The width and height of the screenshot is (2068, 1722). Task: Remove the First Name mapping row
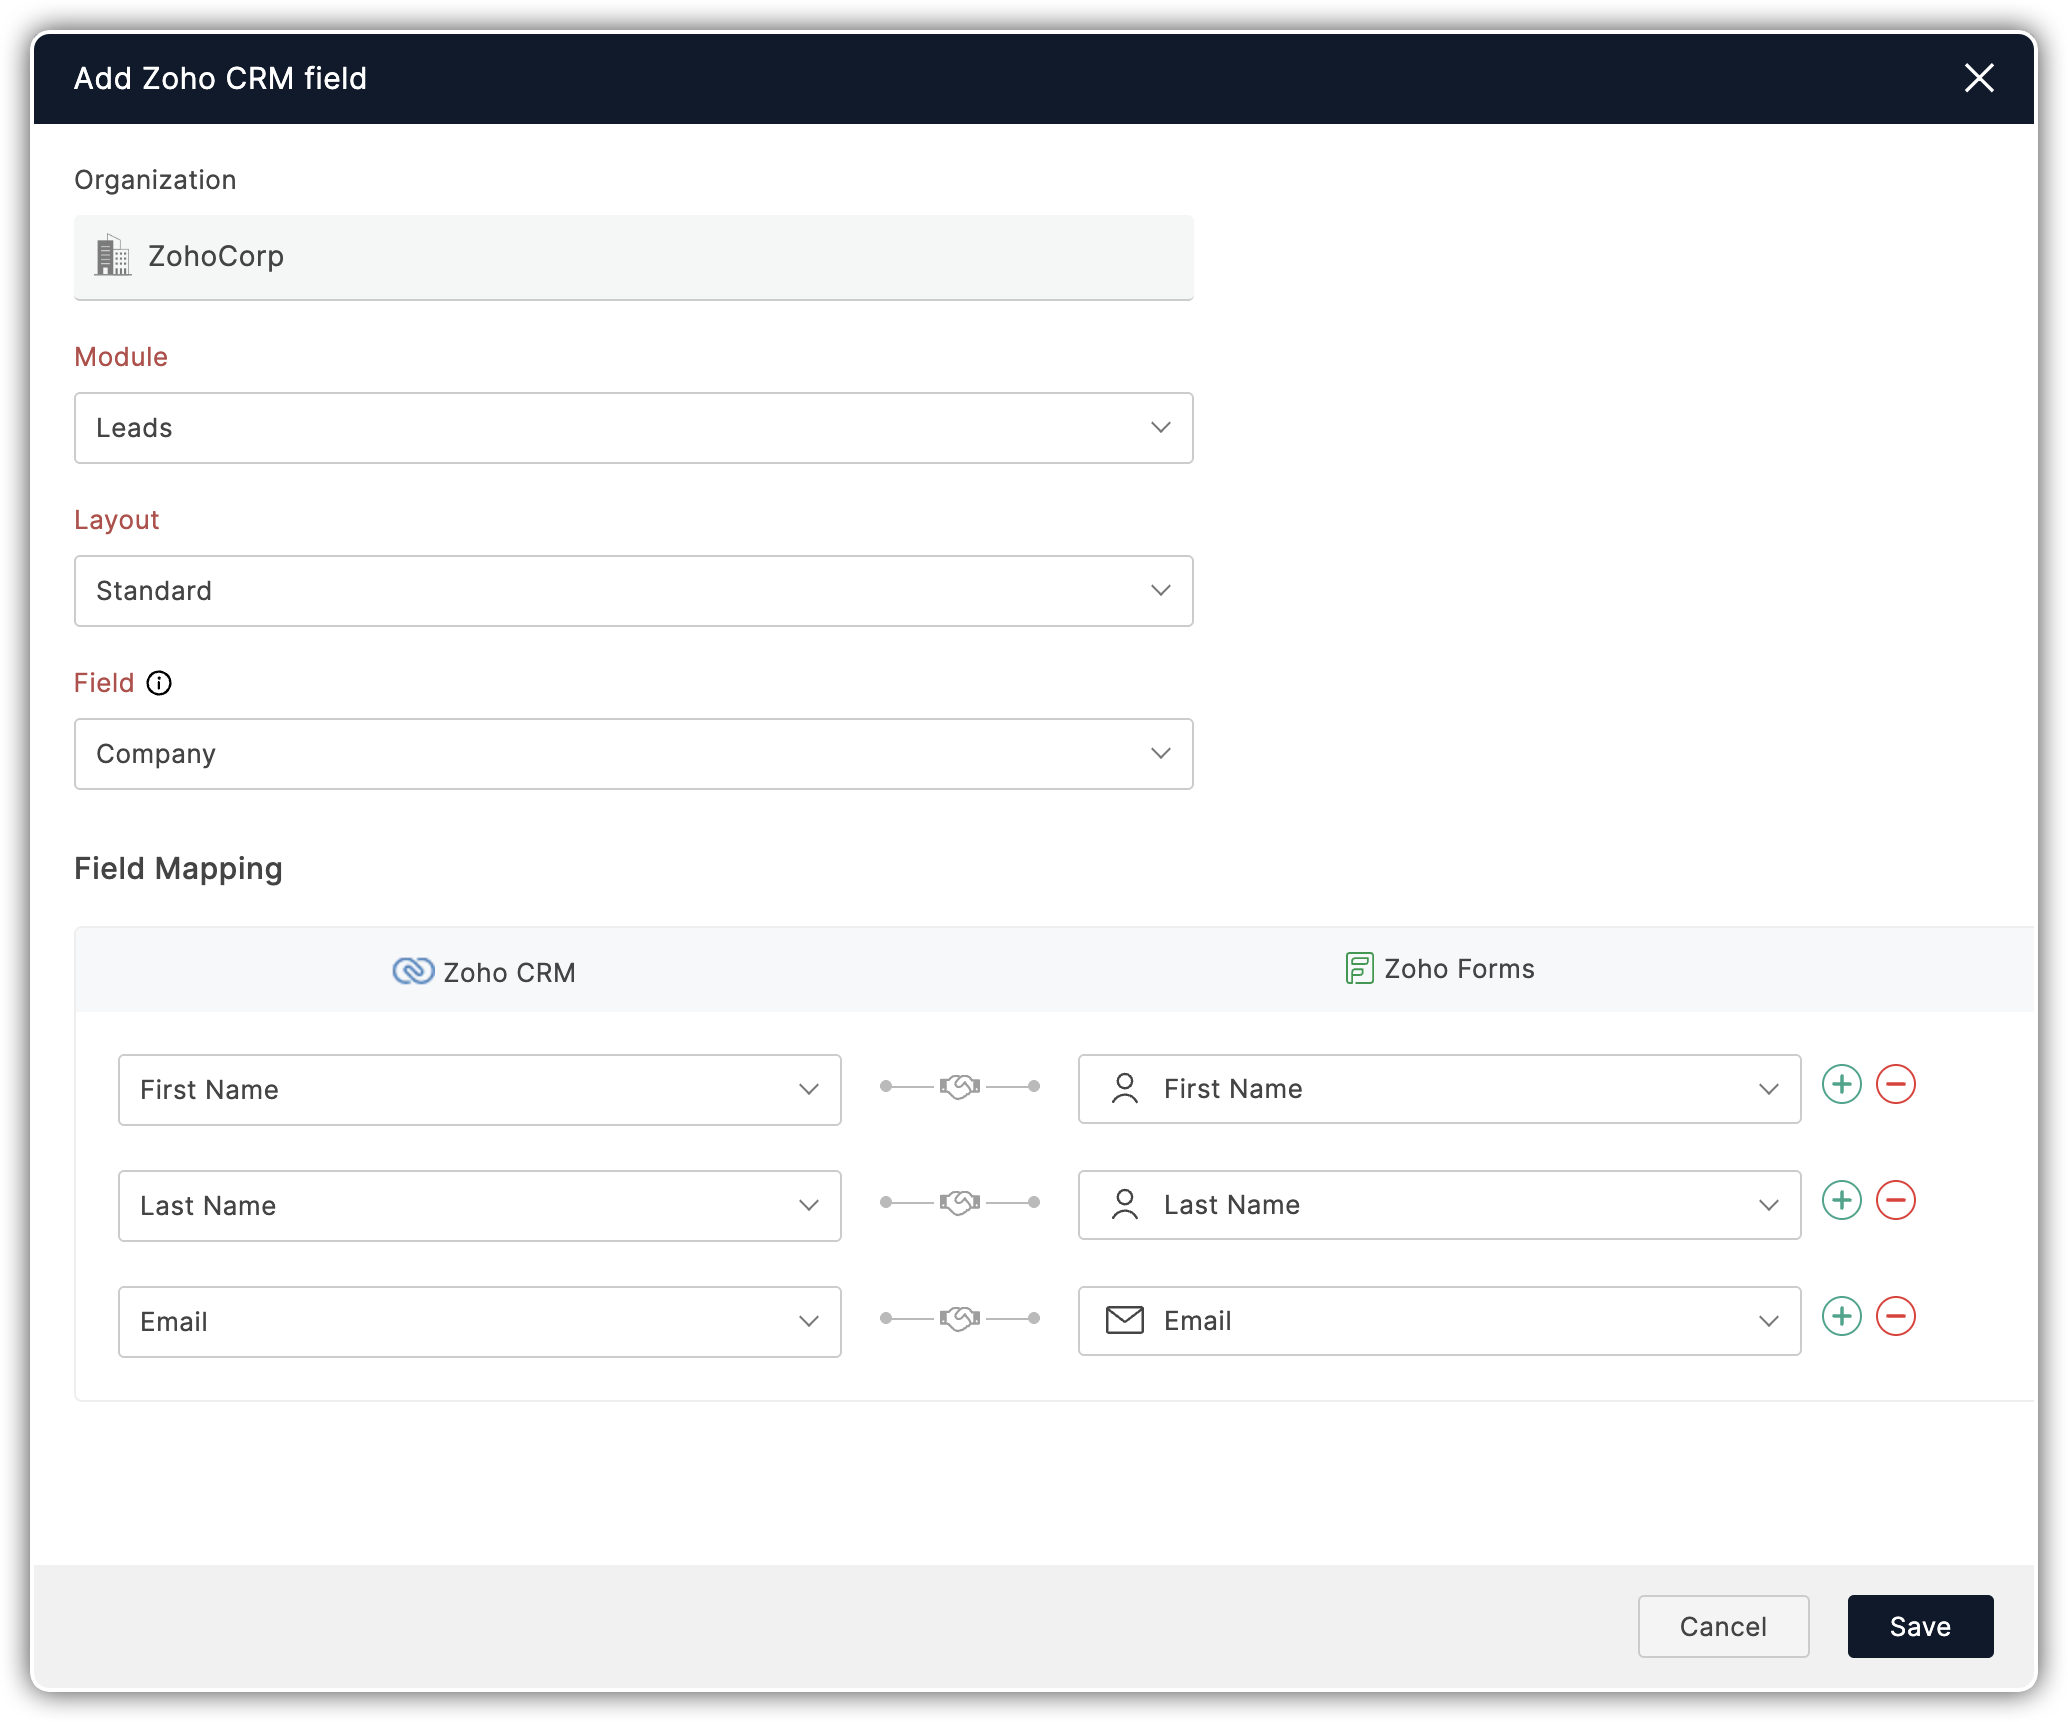click(1895, 1085)
